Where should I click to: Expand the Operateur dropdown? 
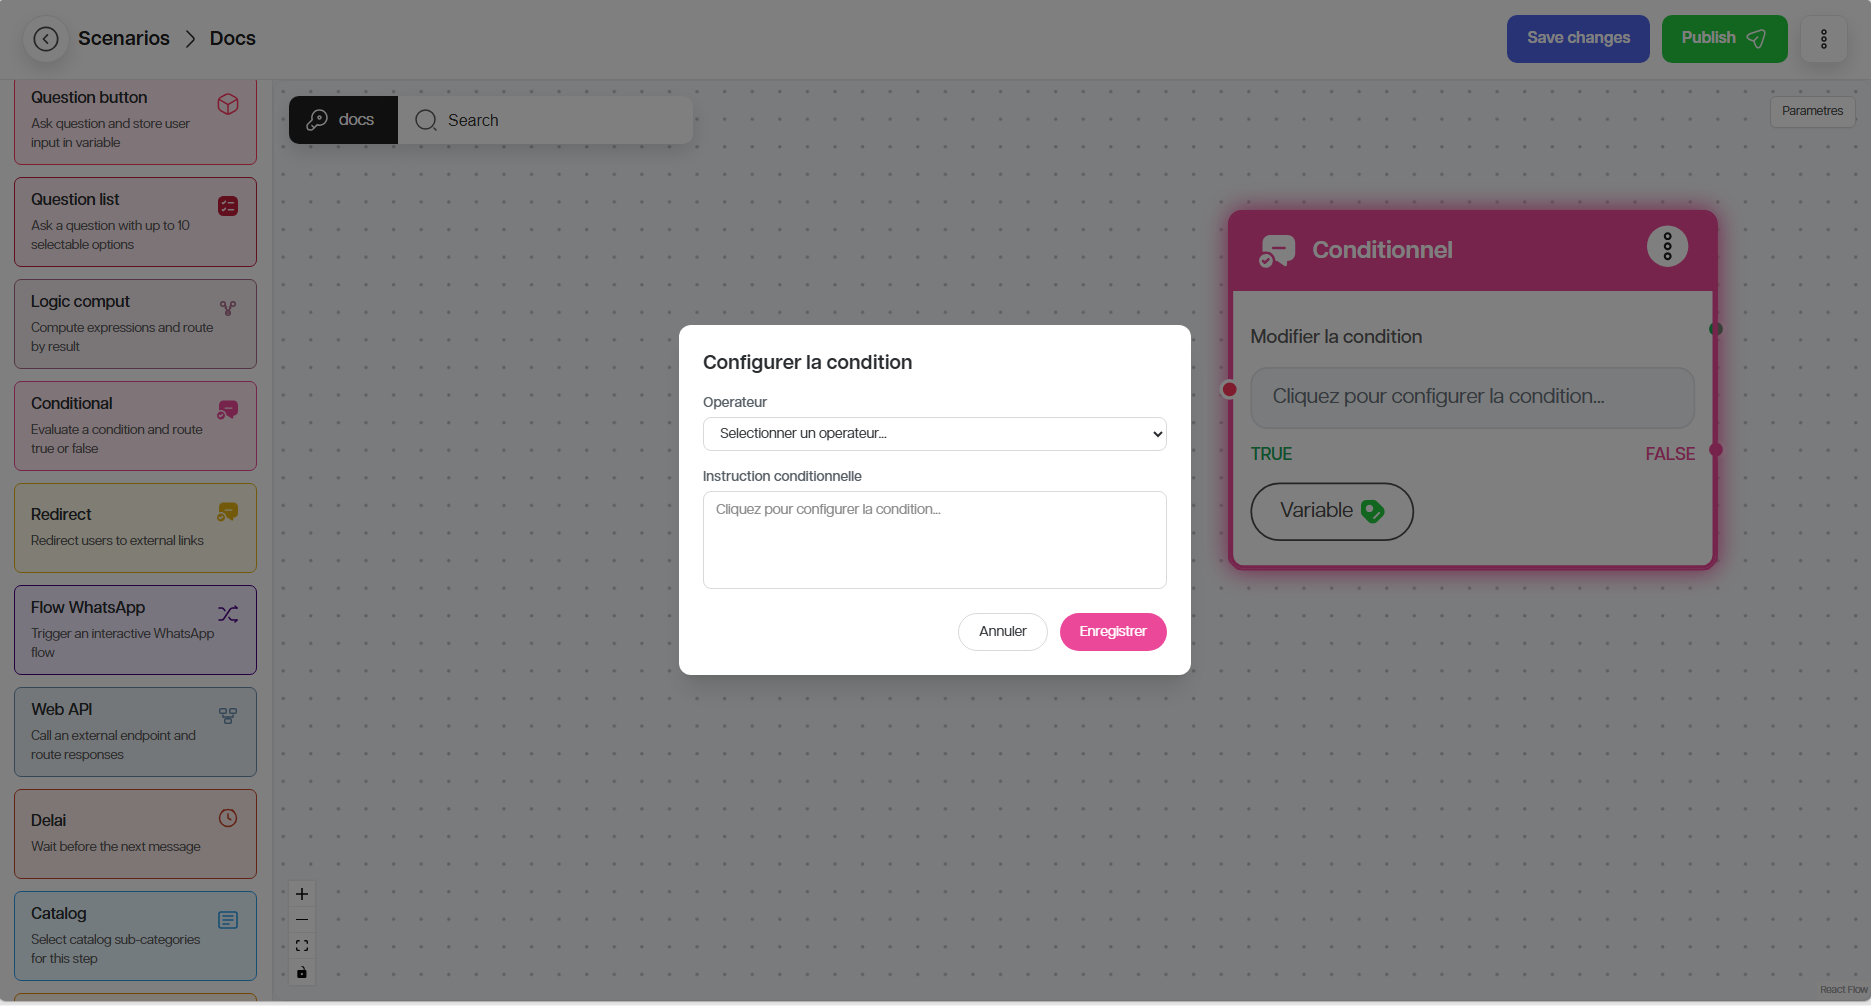click(x=934, y=434)
